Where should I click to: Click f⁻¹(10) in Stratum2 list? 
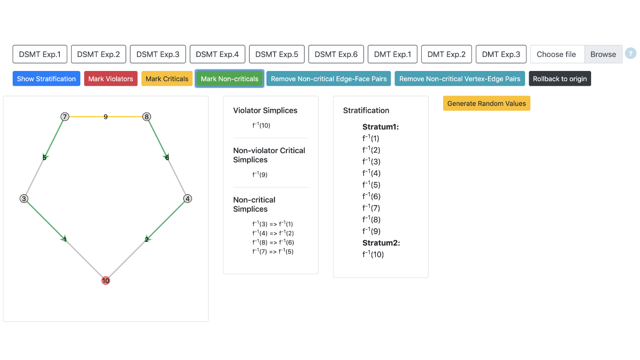(373, 254)
